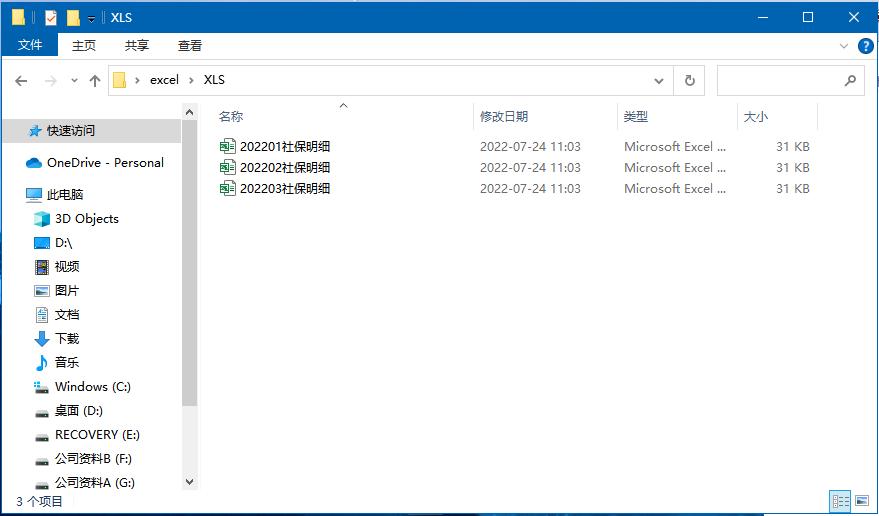This screenshot has height=516, width=879.
Task: Open the 公司资料B (F:) drive
Action: pos(92,459)
